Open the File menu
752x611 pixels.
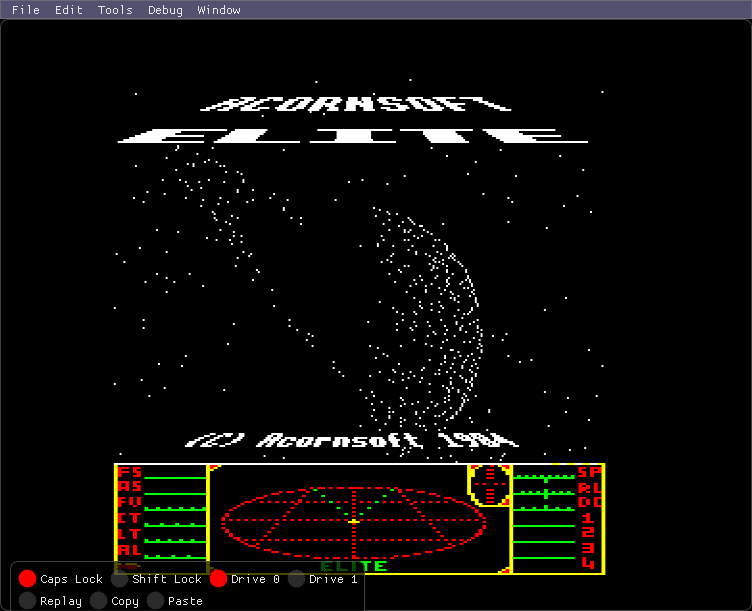[x=26, y=10]
